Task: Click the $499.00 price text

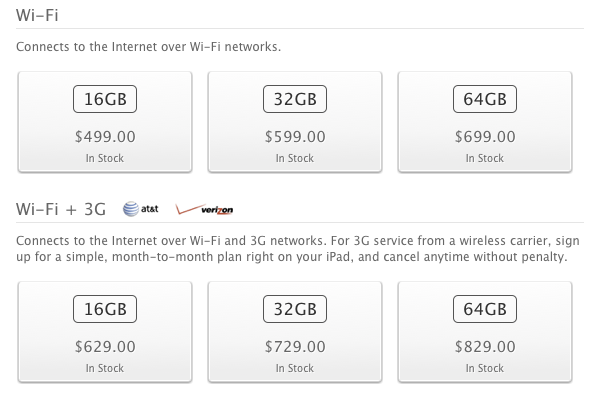Action: click(x=105, y=137)
